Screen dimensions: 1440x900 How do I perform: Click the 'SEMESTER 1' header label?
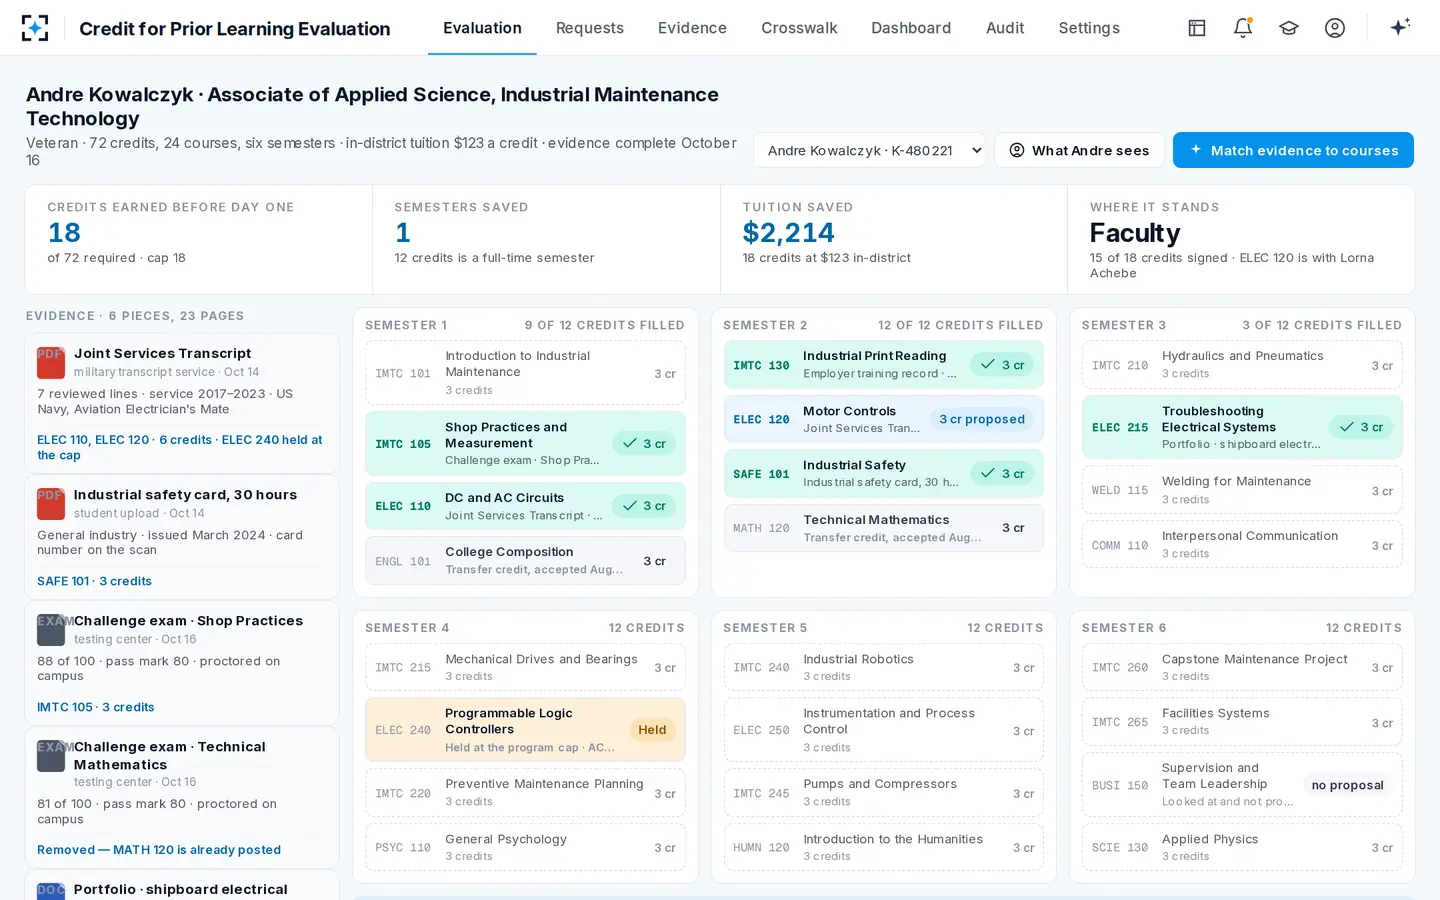tap(406, 325)
